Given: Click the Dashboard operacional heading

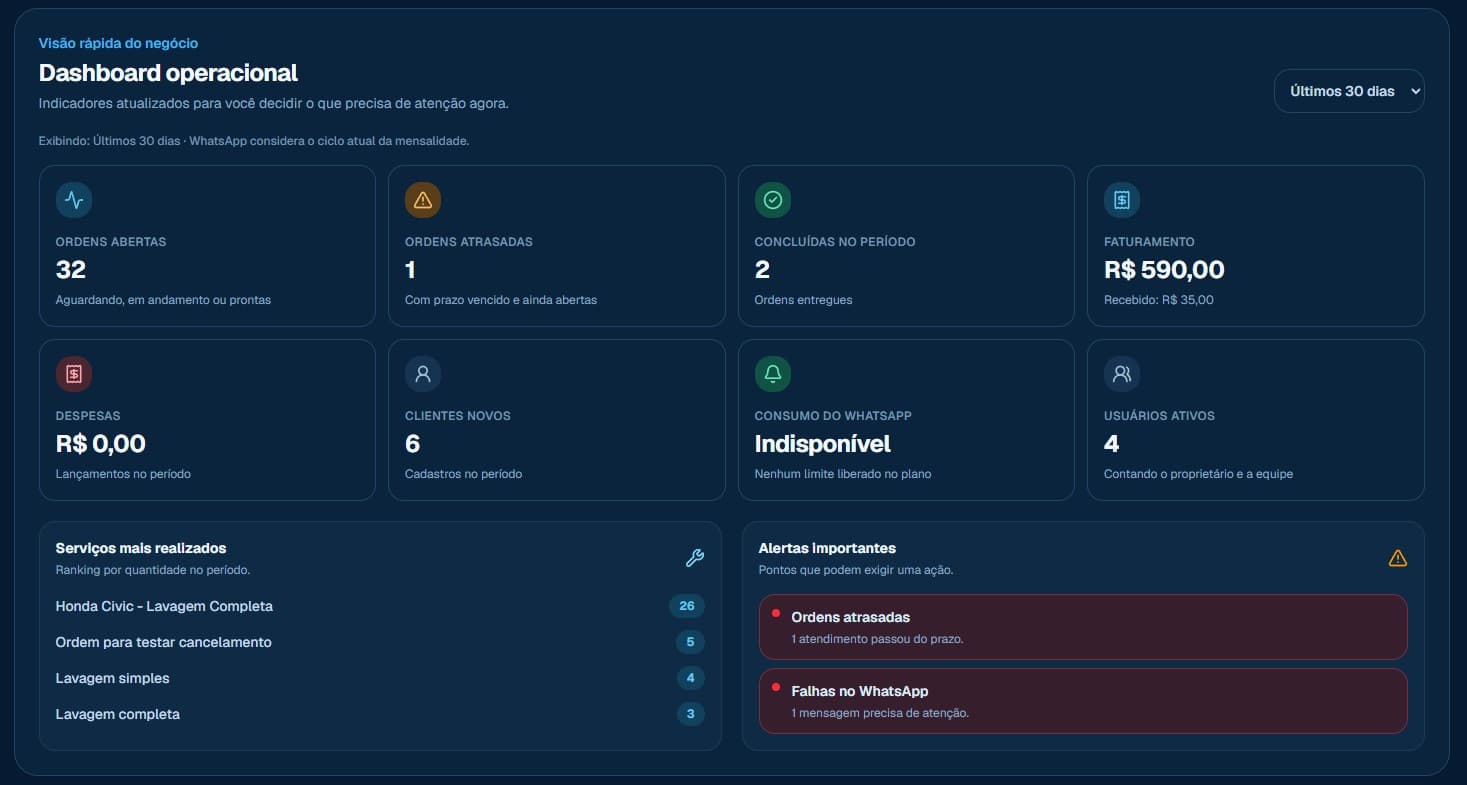Looking at the screenshot, I should (x=168, y=73).
